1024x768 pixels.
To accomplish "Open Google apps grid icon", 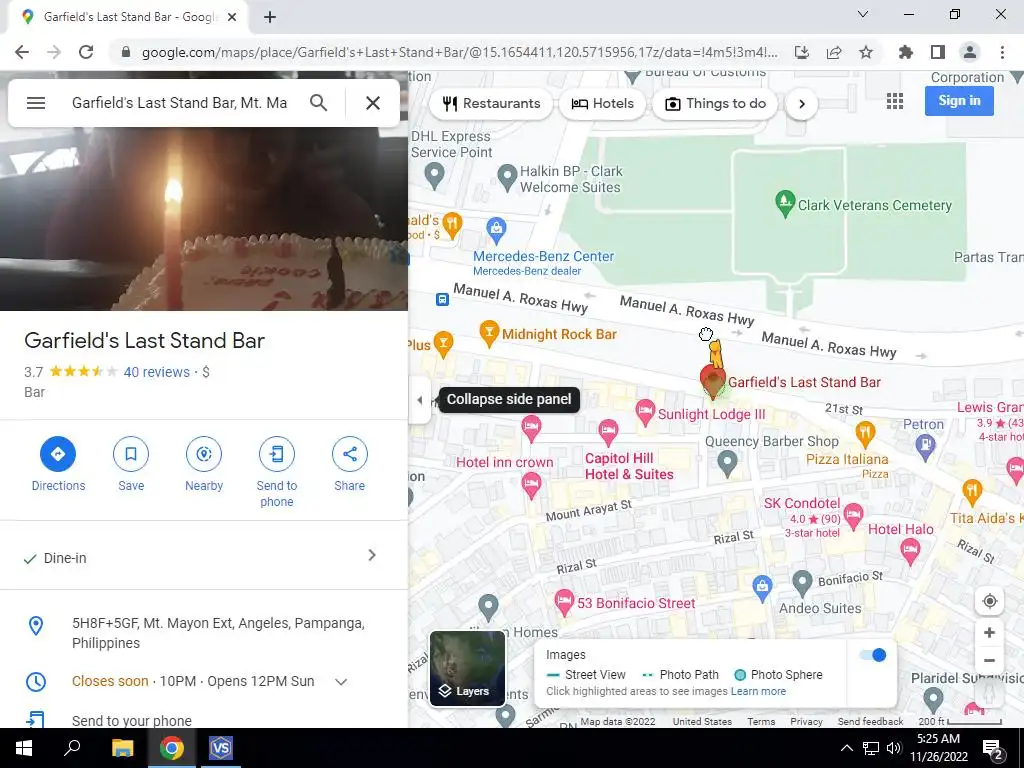I will [x=895, y=101].
